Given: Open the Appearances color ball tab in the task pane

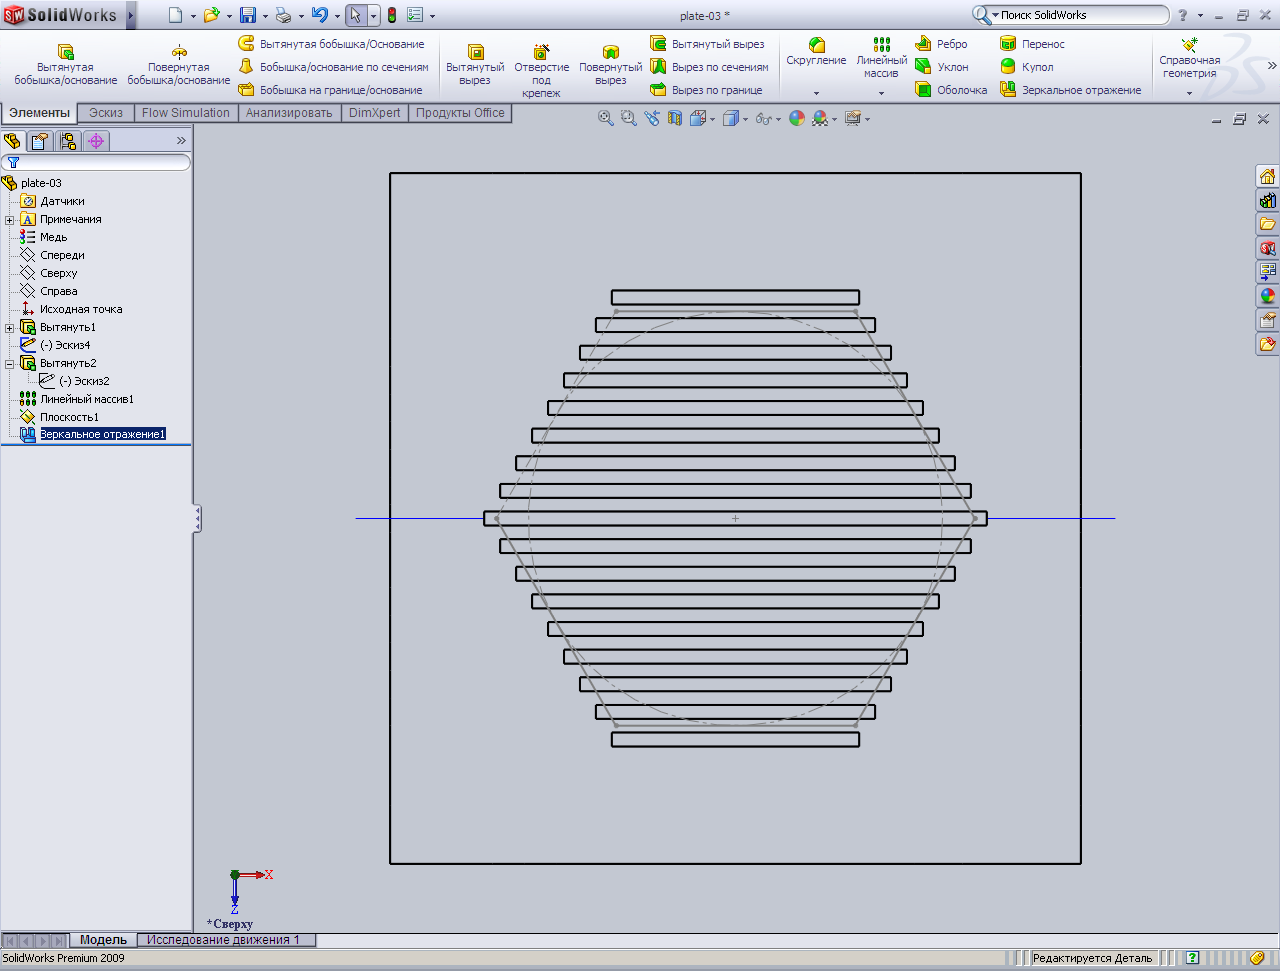Looking at the screenshot, I should (x=1267, y=296).
